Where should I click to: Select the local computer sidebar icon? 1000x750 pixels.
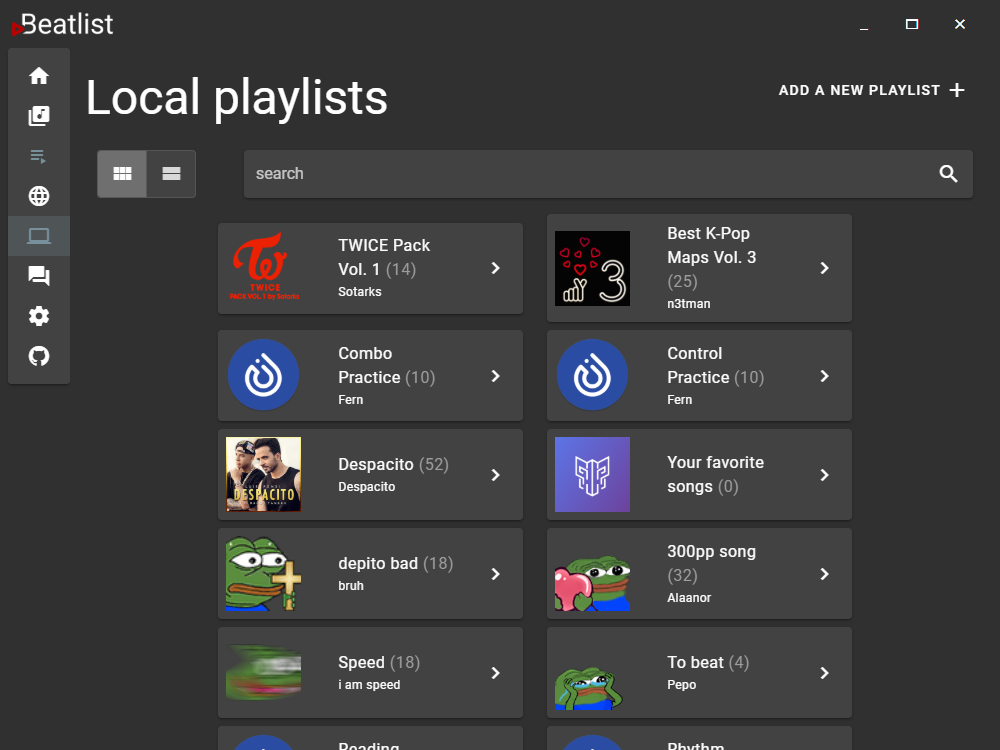pyautogui.click(x=39, y=236)
